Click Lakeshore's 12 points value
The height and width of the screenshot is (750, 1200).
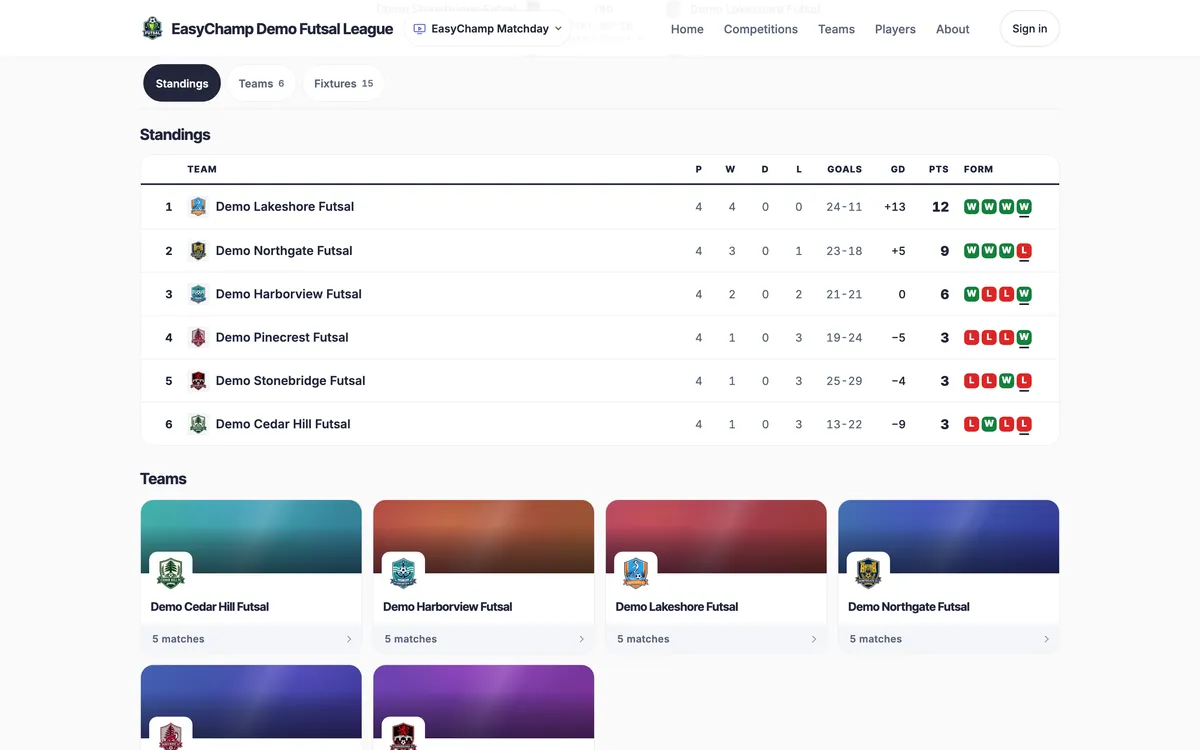[x=940, y=207]
